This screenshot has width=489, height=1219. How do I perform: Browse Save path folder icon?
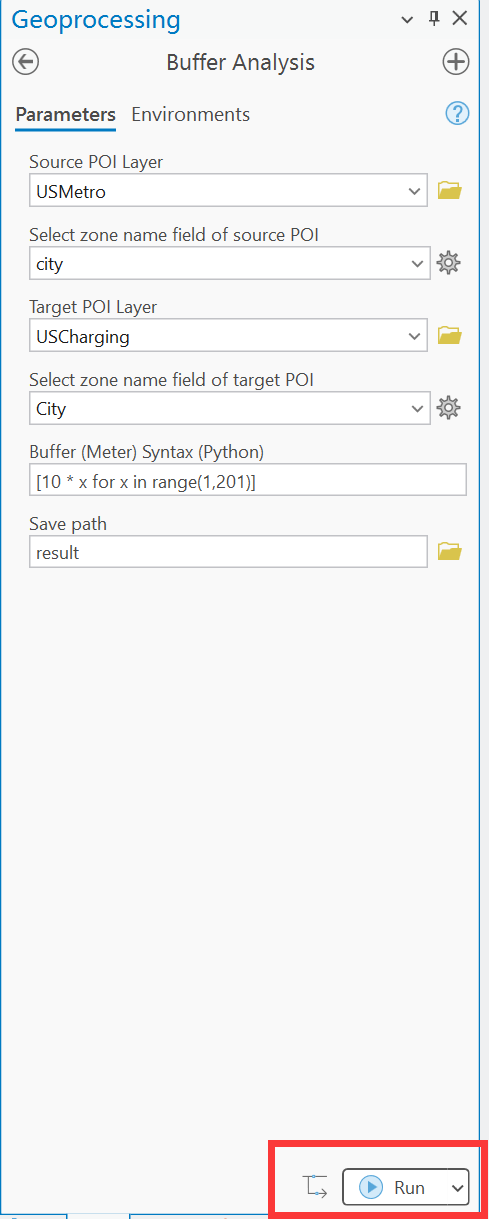pyautogui.click(x=450, y=551)
